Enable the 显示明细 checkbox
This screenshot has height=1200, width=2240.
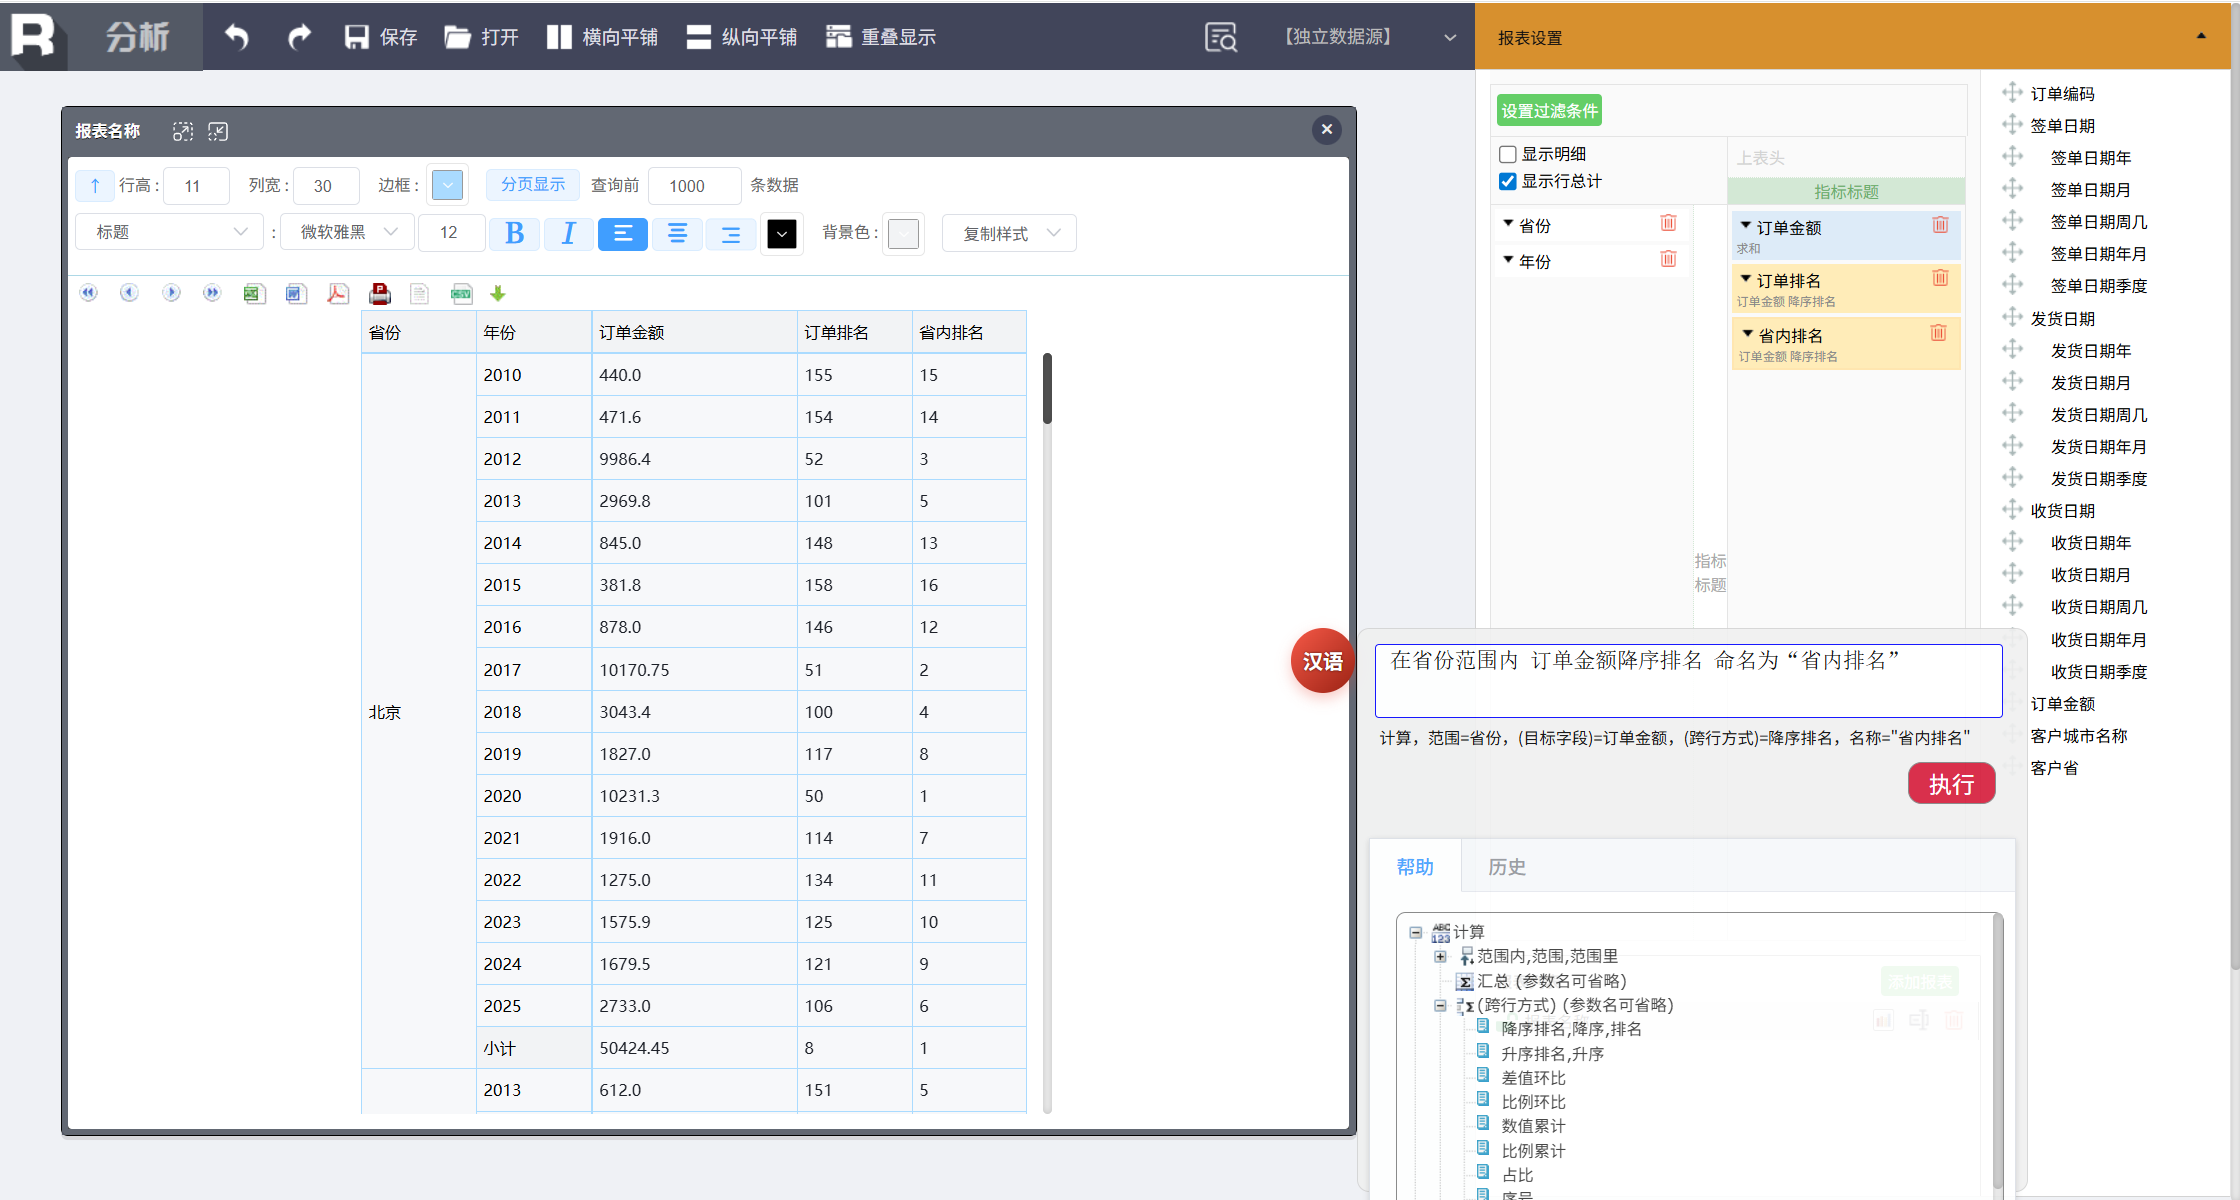pos(1508,154)
